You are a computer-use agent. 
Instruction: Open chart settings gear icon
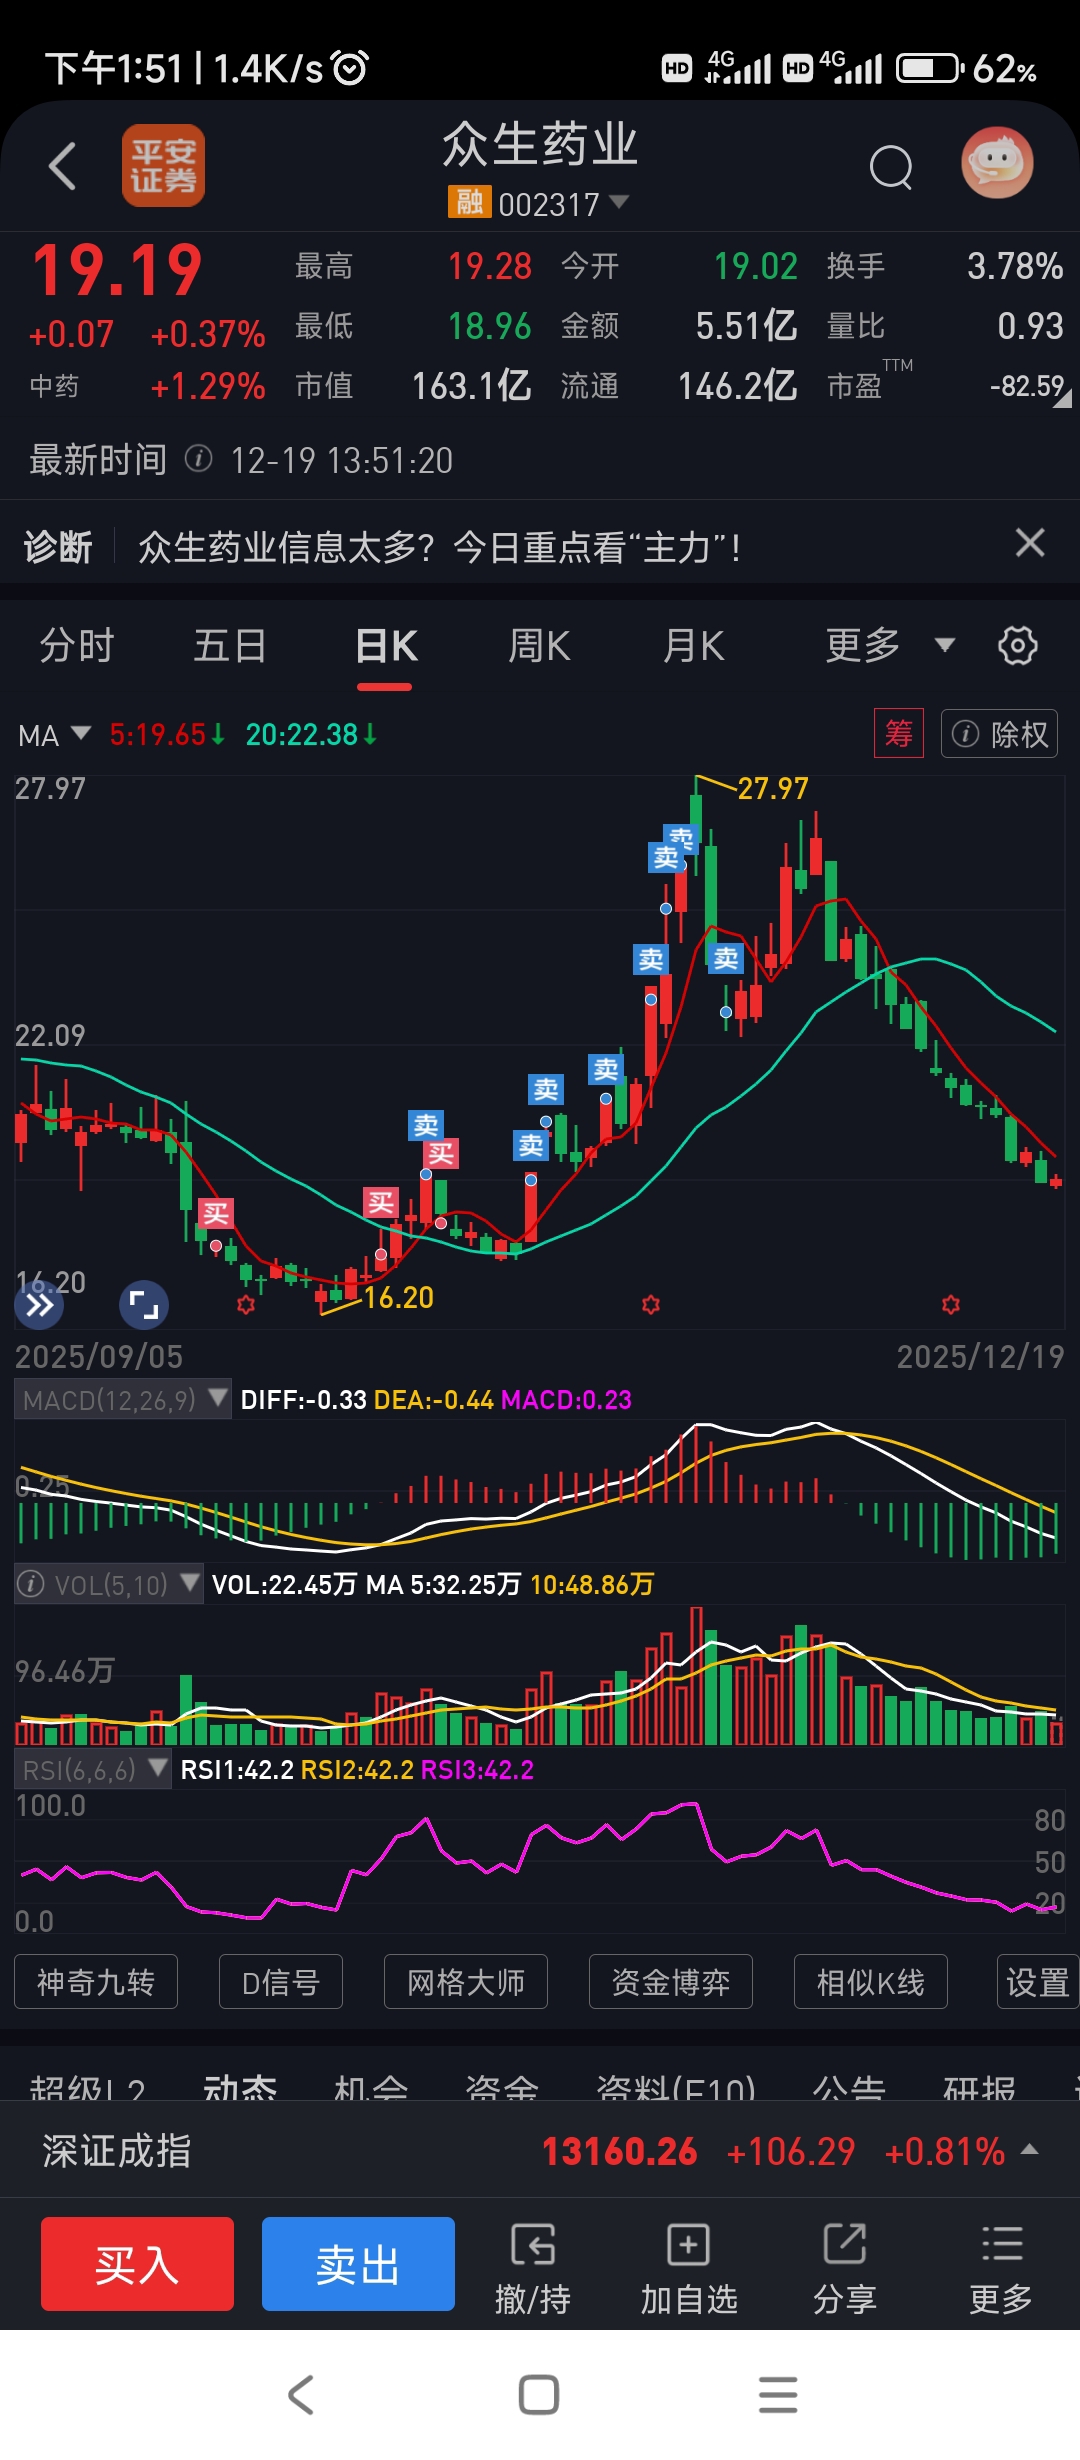[1017, 646]
